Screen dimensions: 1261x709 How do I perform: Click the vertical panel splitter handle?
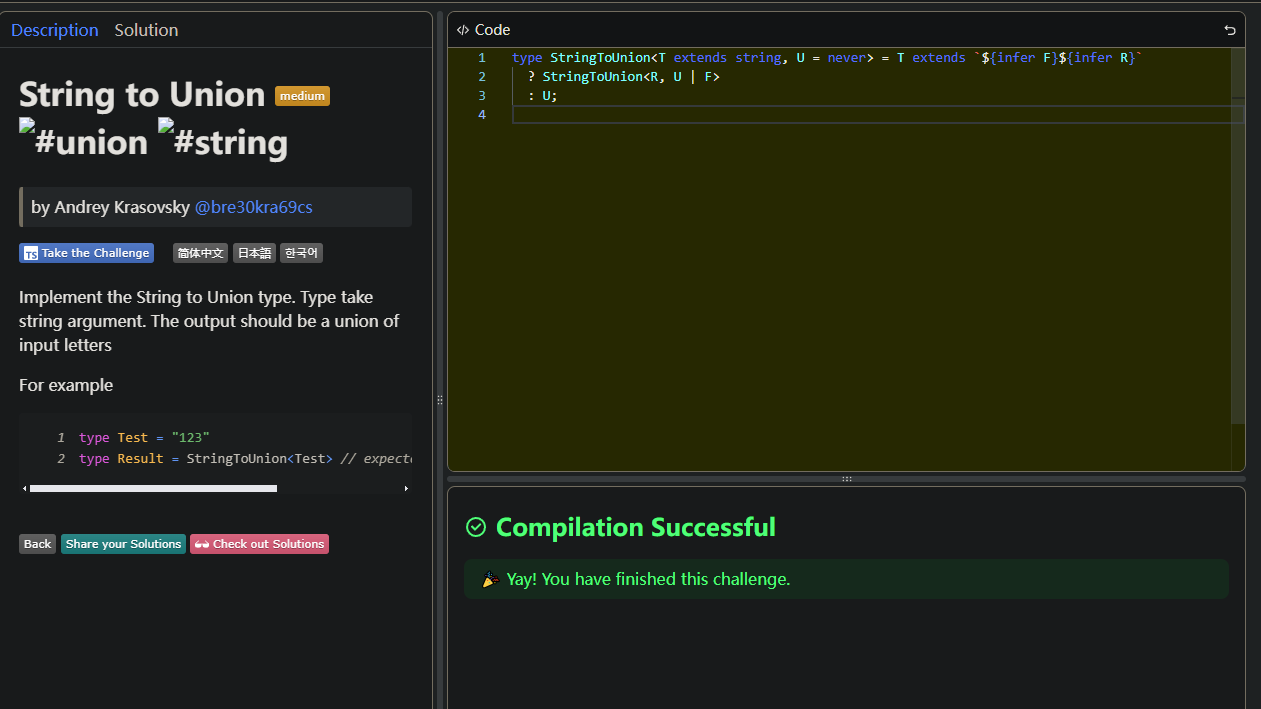tap(440, 399)
